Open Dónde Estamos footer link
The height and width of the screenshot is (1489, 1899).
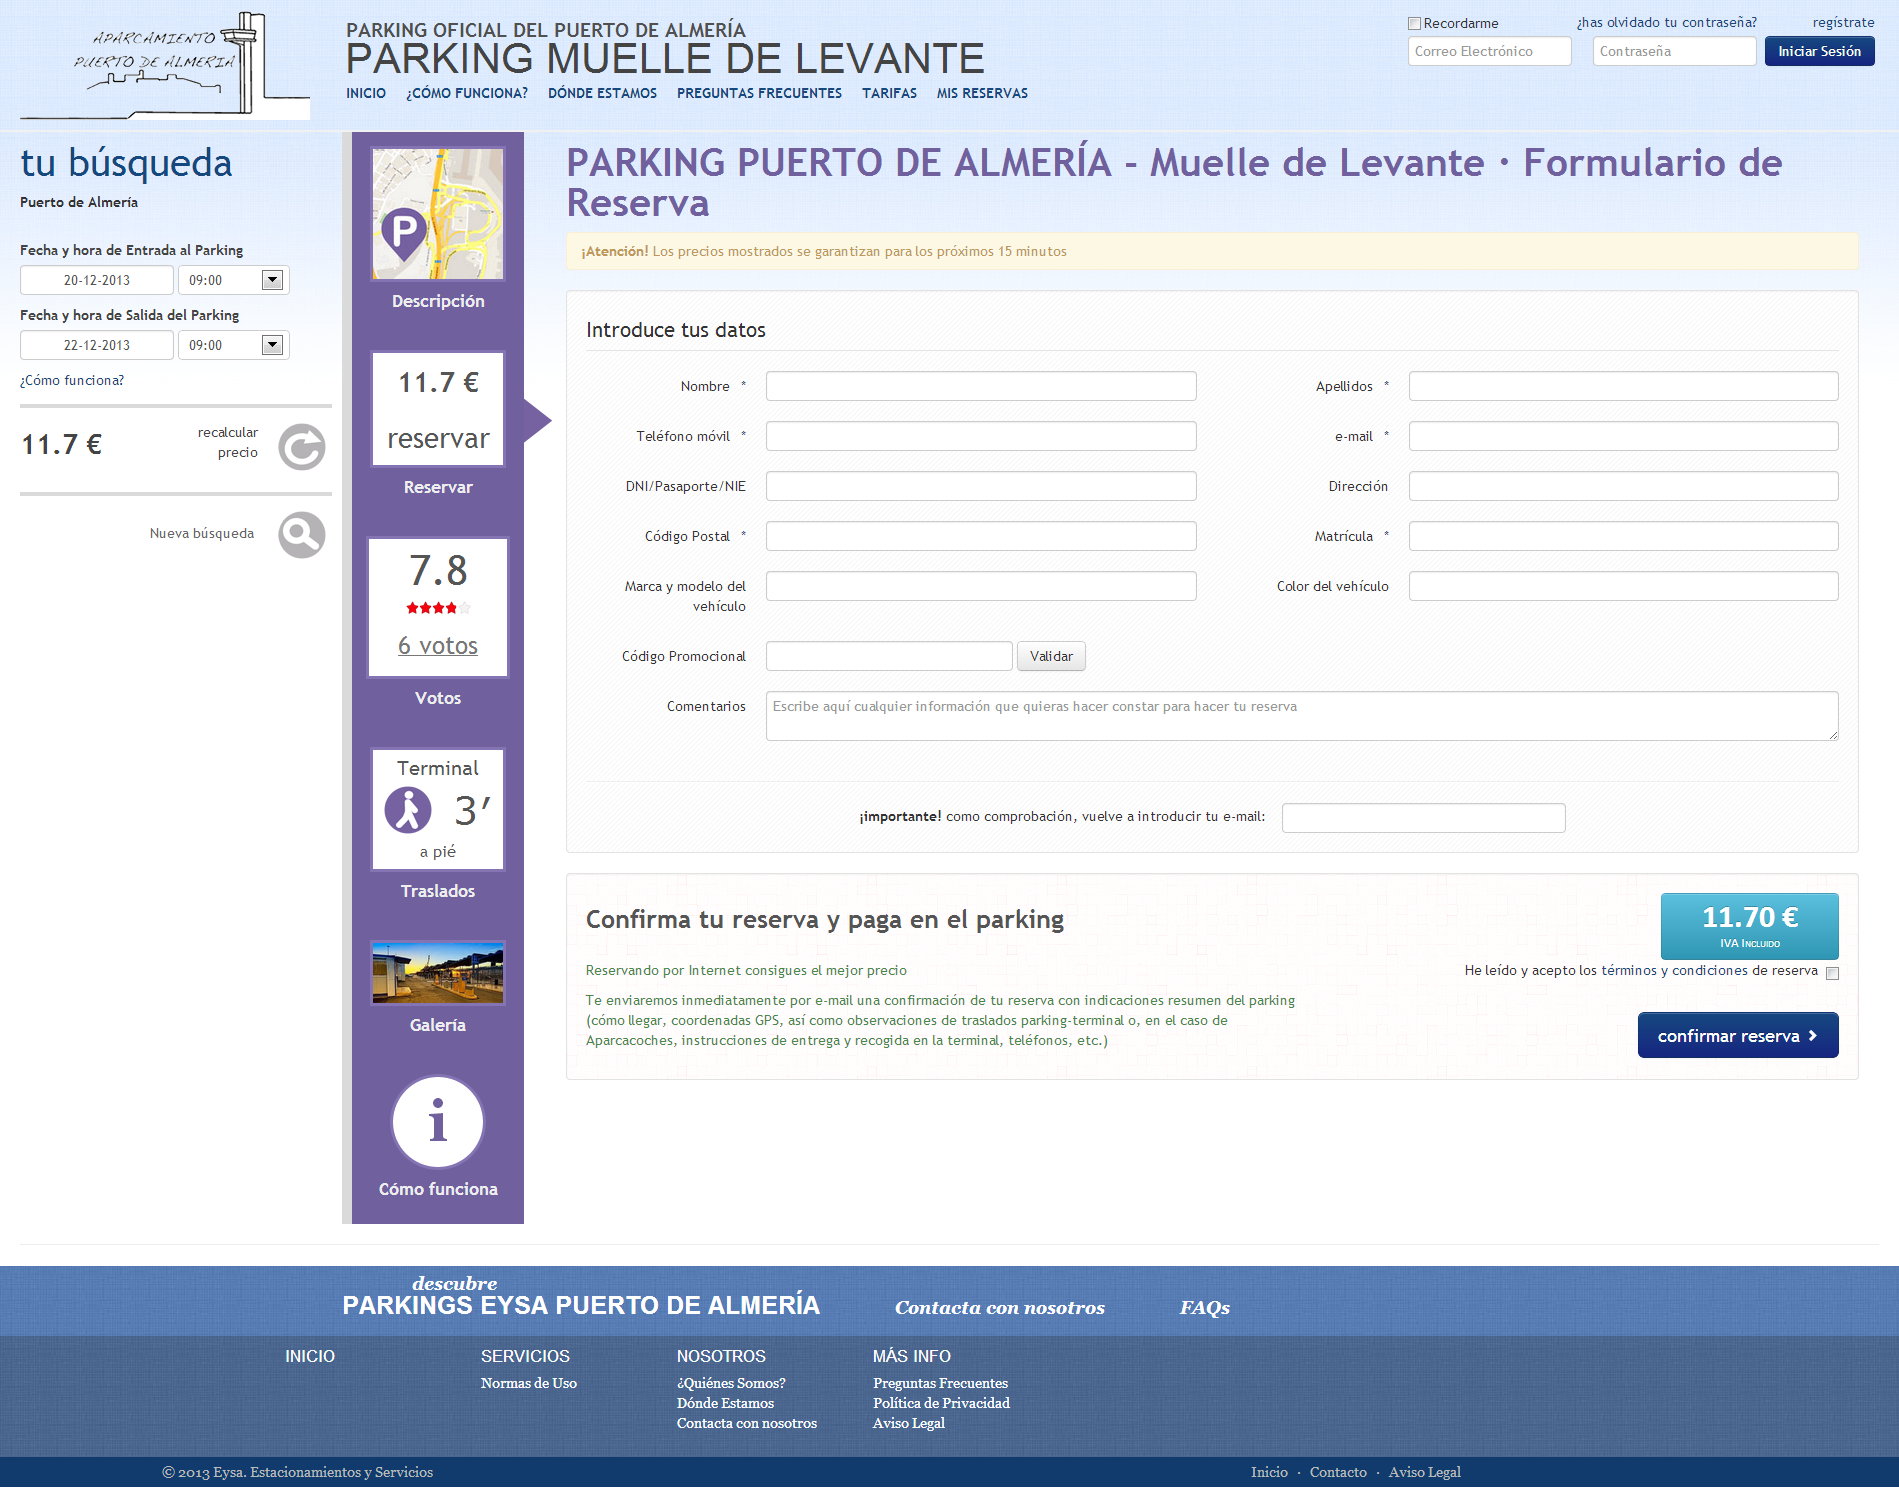(x=725, y=1403)
